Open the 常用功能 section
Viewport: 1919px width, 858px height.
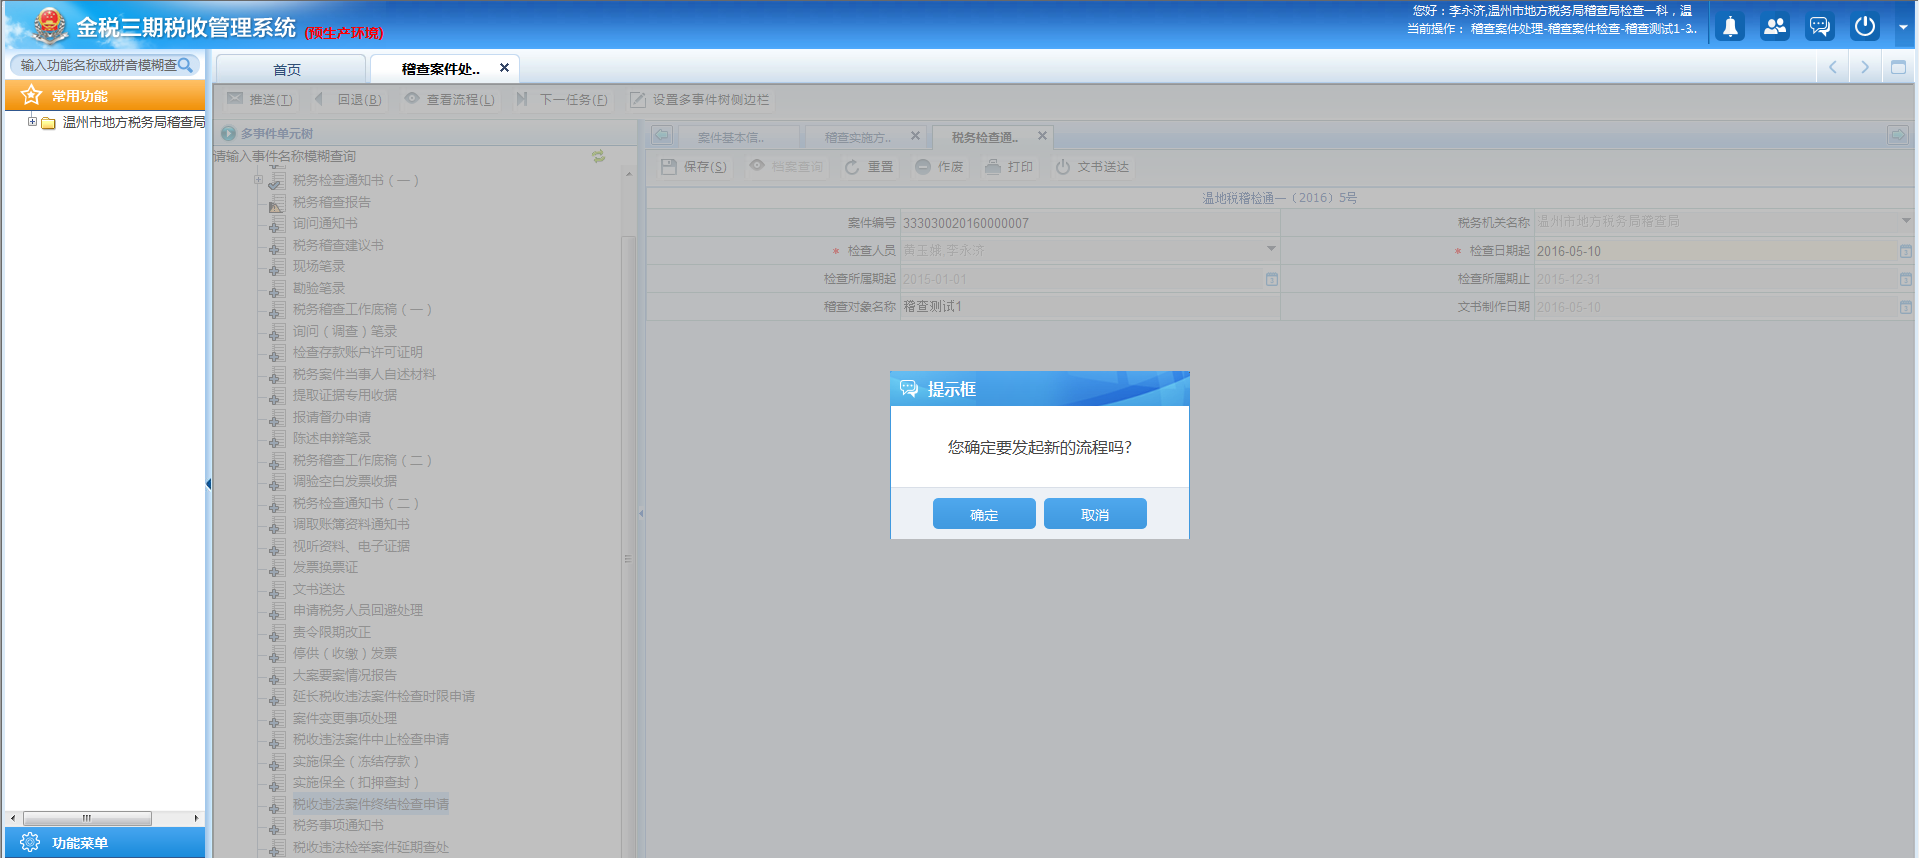pos(105,95)
